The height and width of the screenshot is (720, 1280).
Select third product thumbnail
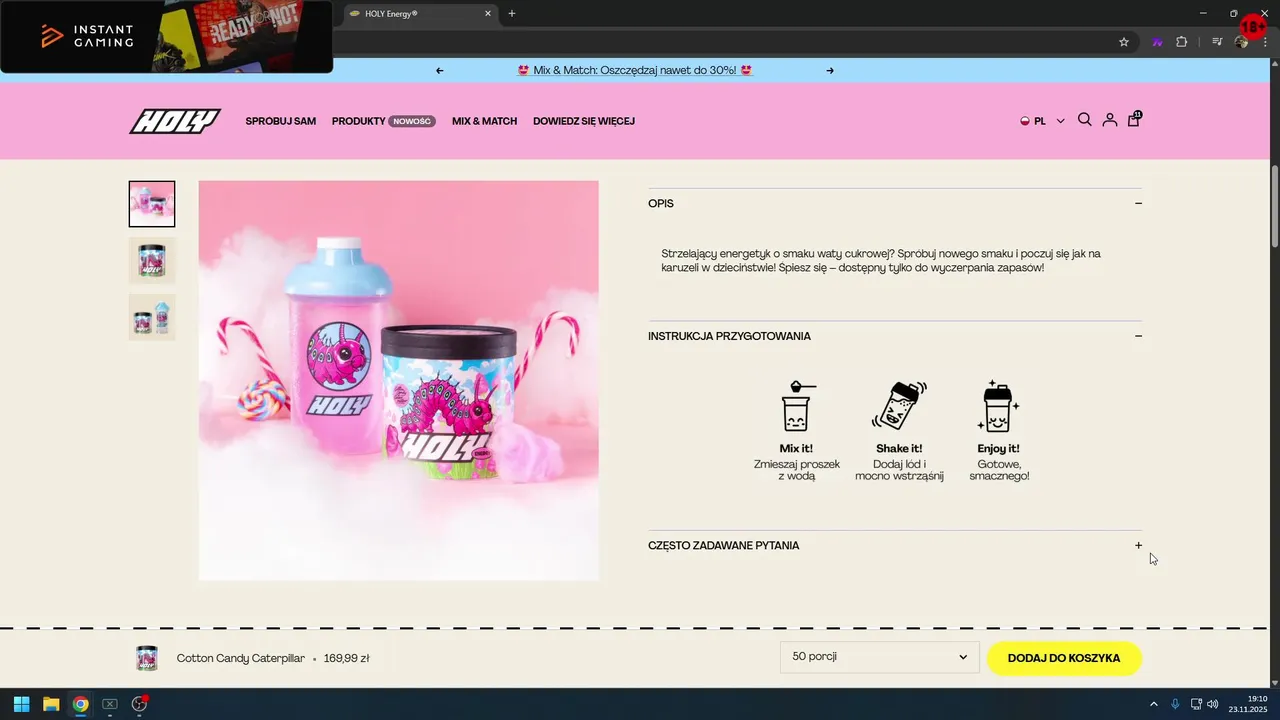click(x=152, y=317)
